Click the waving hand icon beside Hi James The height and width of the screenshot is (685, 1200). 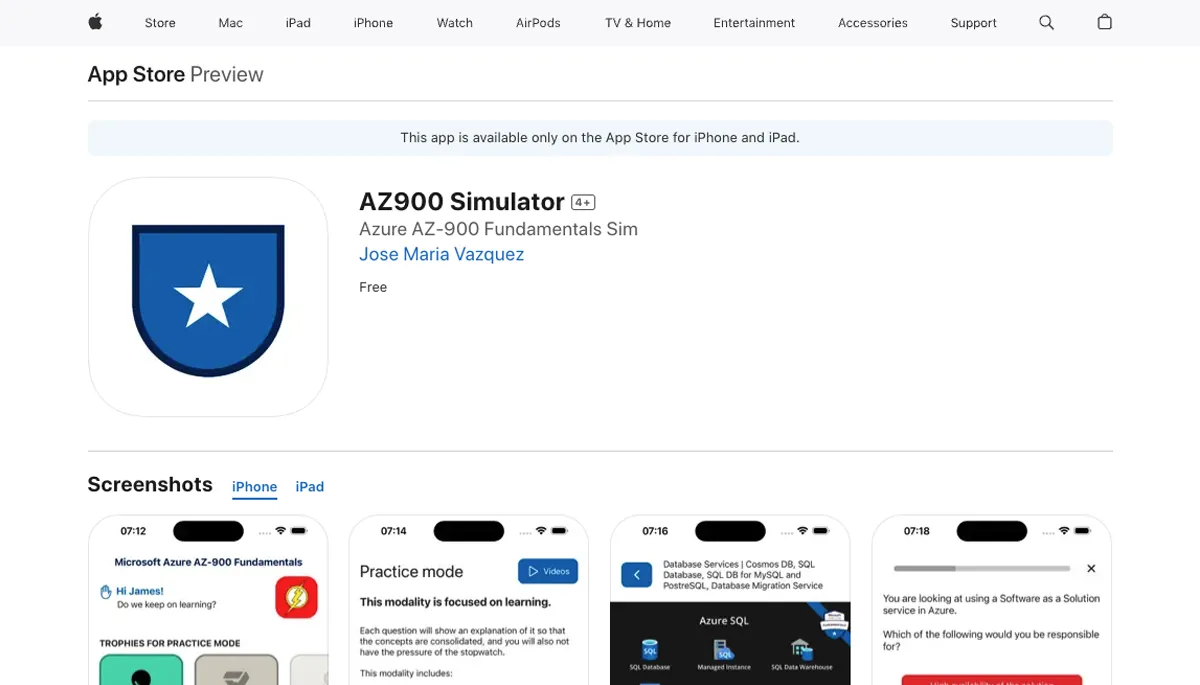[106, 592]
